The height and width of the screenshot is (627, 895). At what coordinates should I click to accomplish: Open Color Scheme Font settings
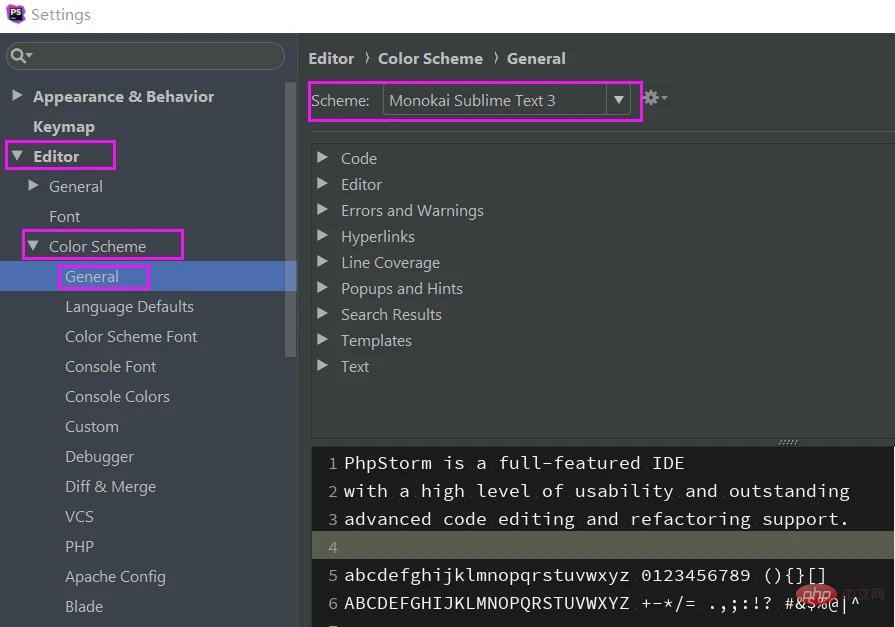[131, 336]
